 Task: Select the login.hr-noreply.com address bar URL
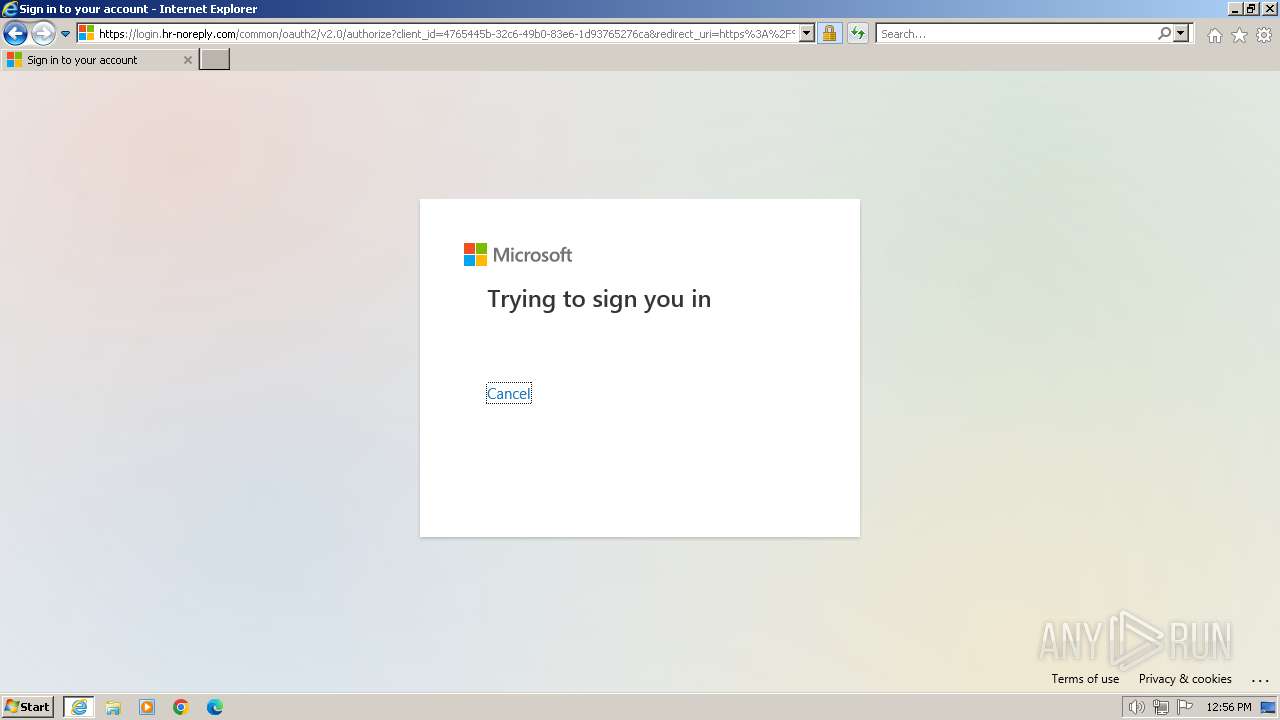click(x=447, y=34)
